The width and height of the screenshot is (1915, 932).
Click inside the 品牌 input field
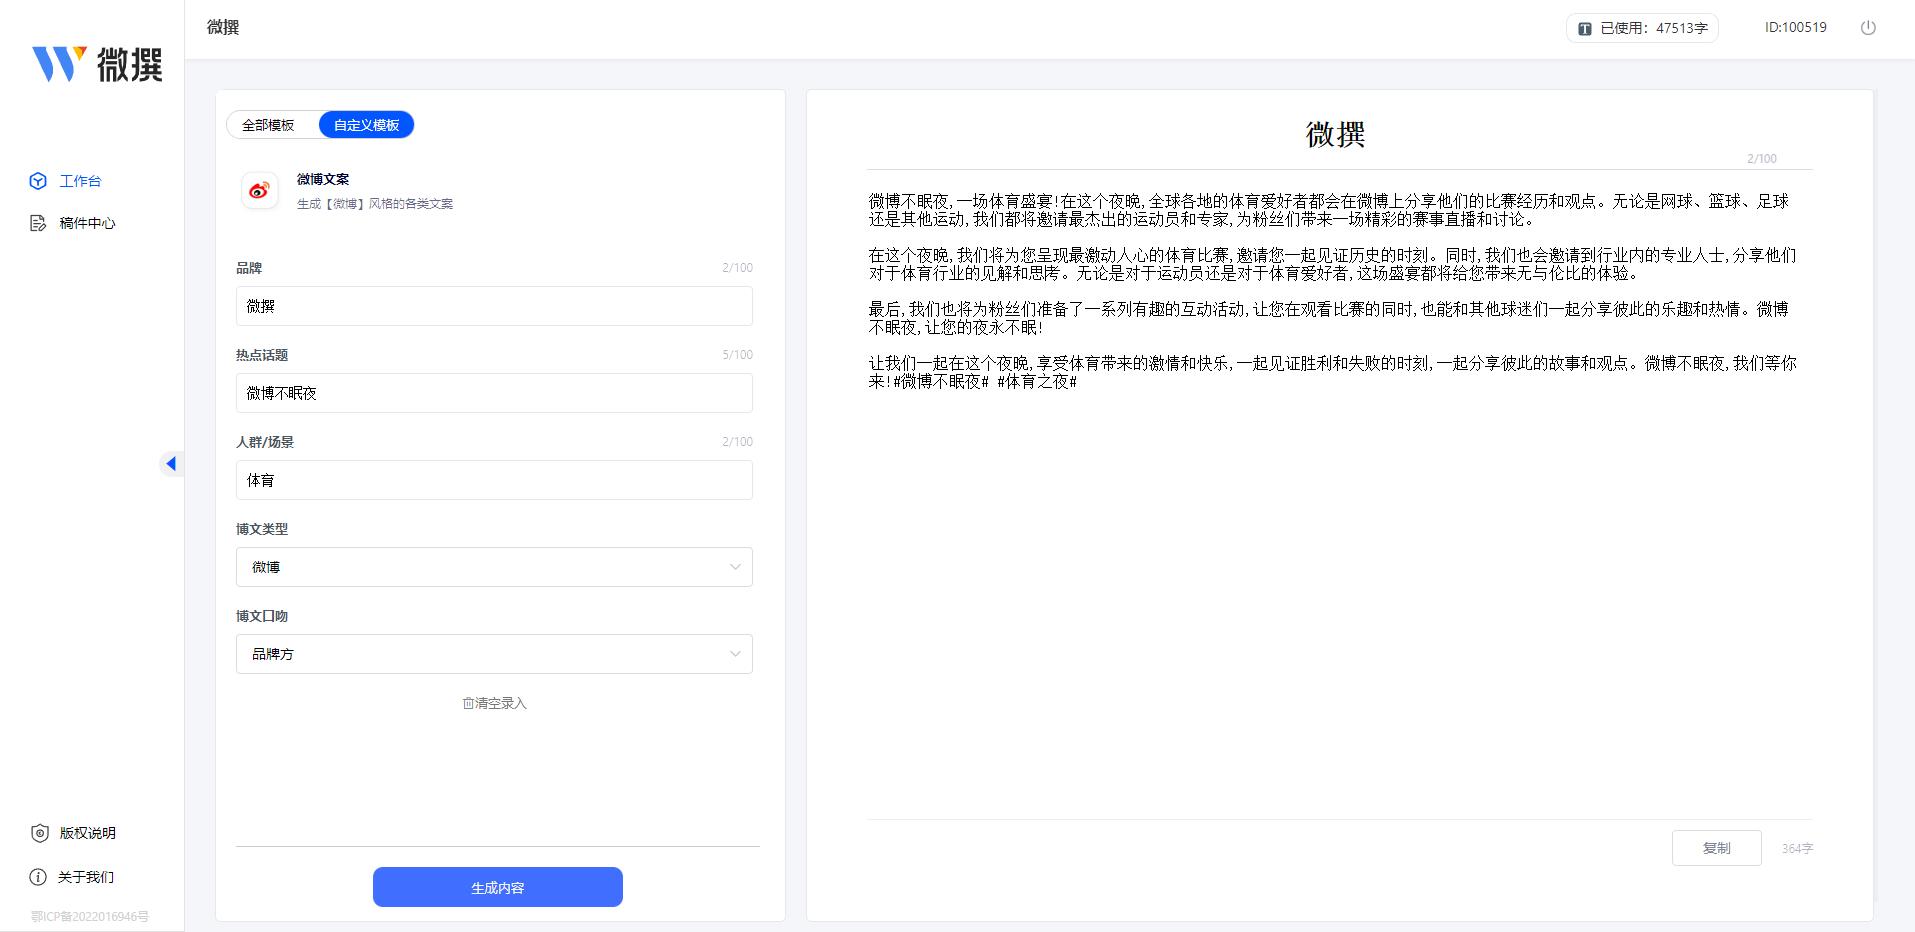point(494,306)
